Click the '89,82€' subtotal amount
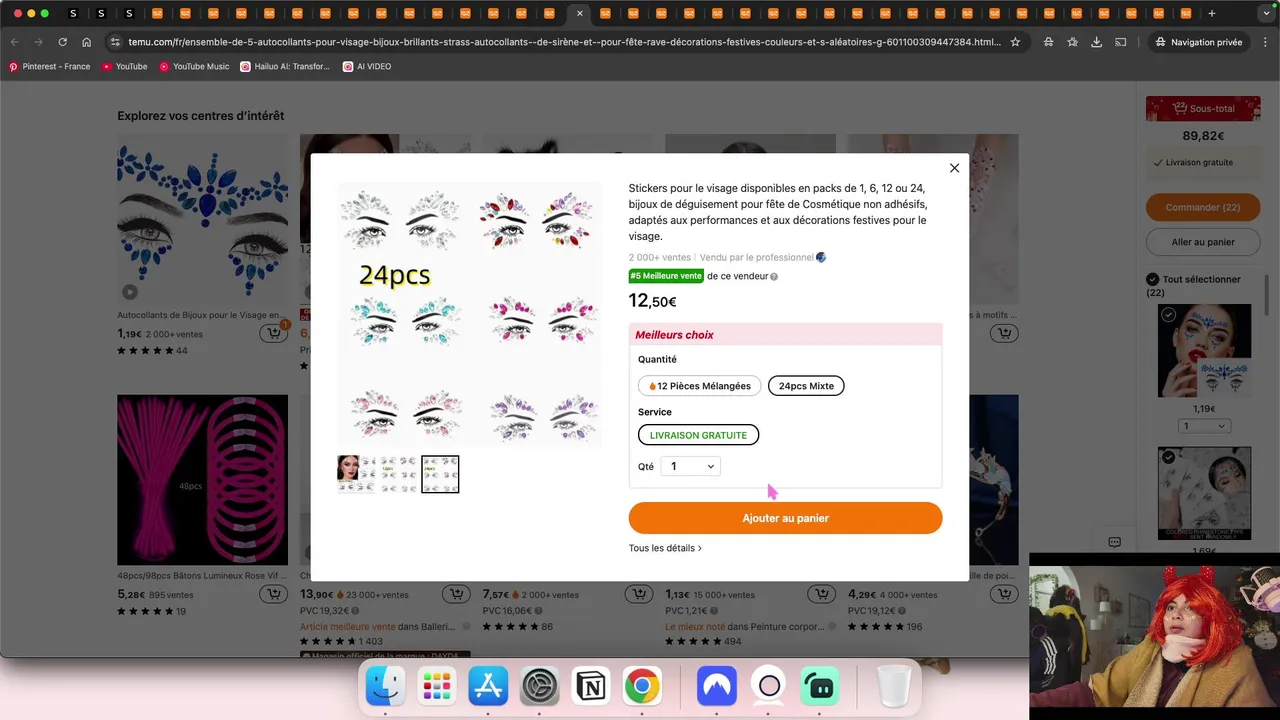Image resolution: width=1280 pixels, height=720 pixels. (1203, 136)
